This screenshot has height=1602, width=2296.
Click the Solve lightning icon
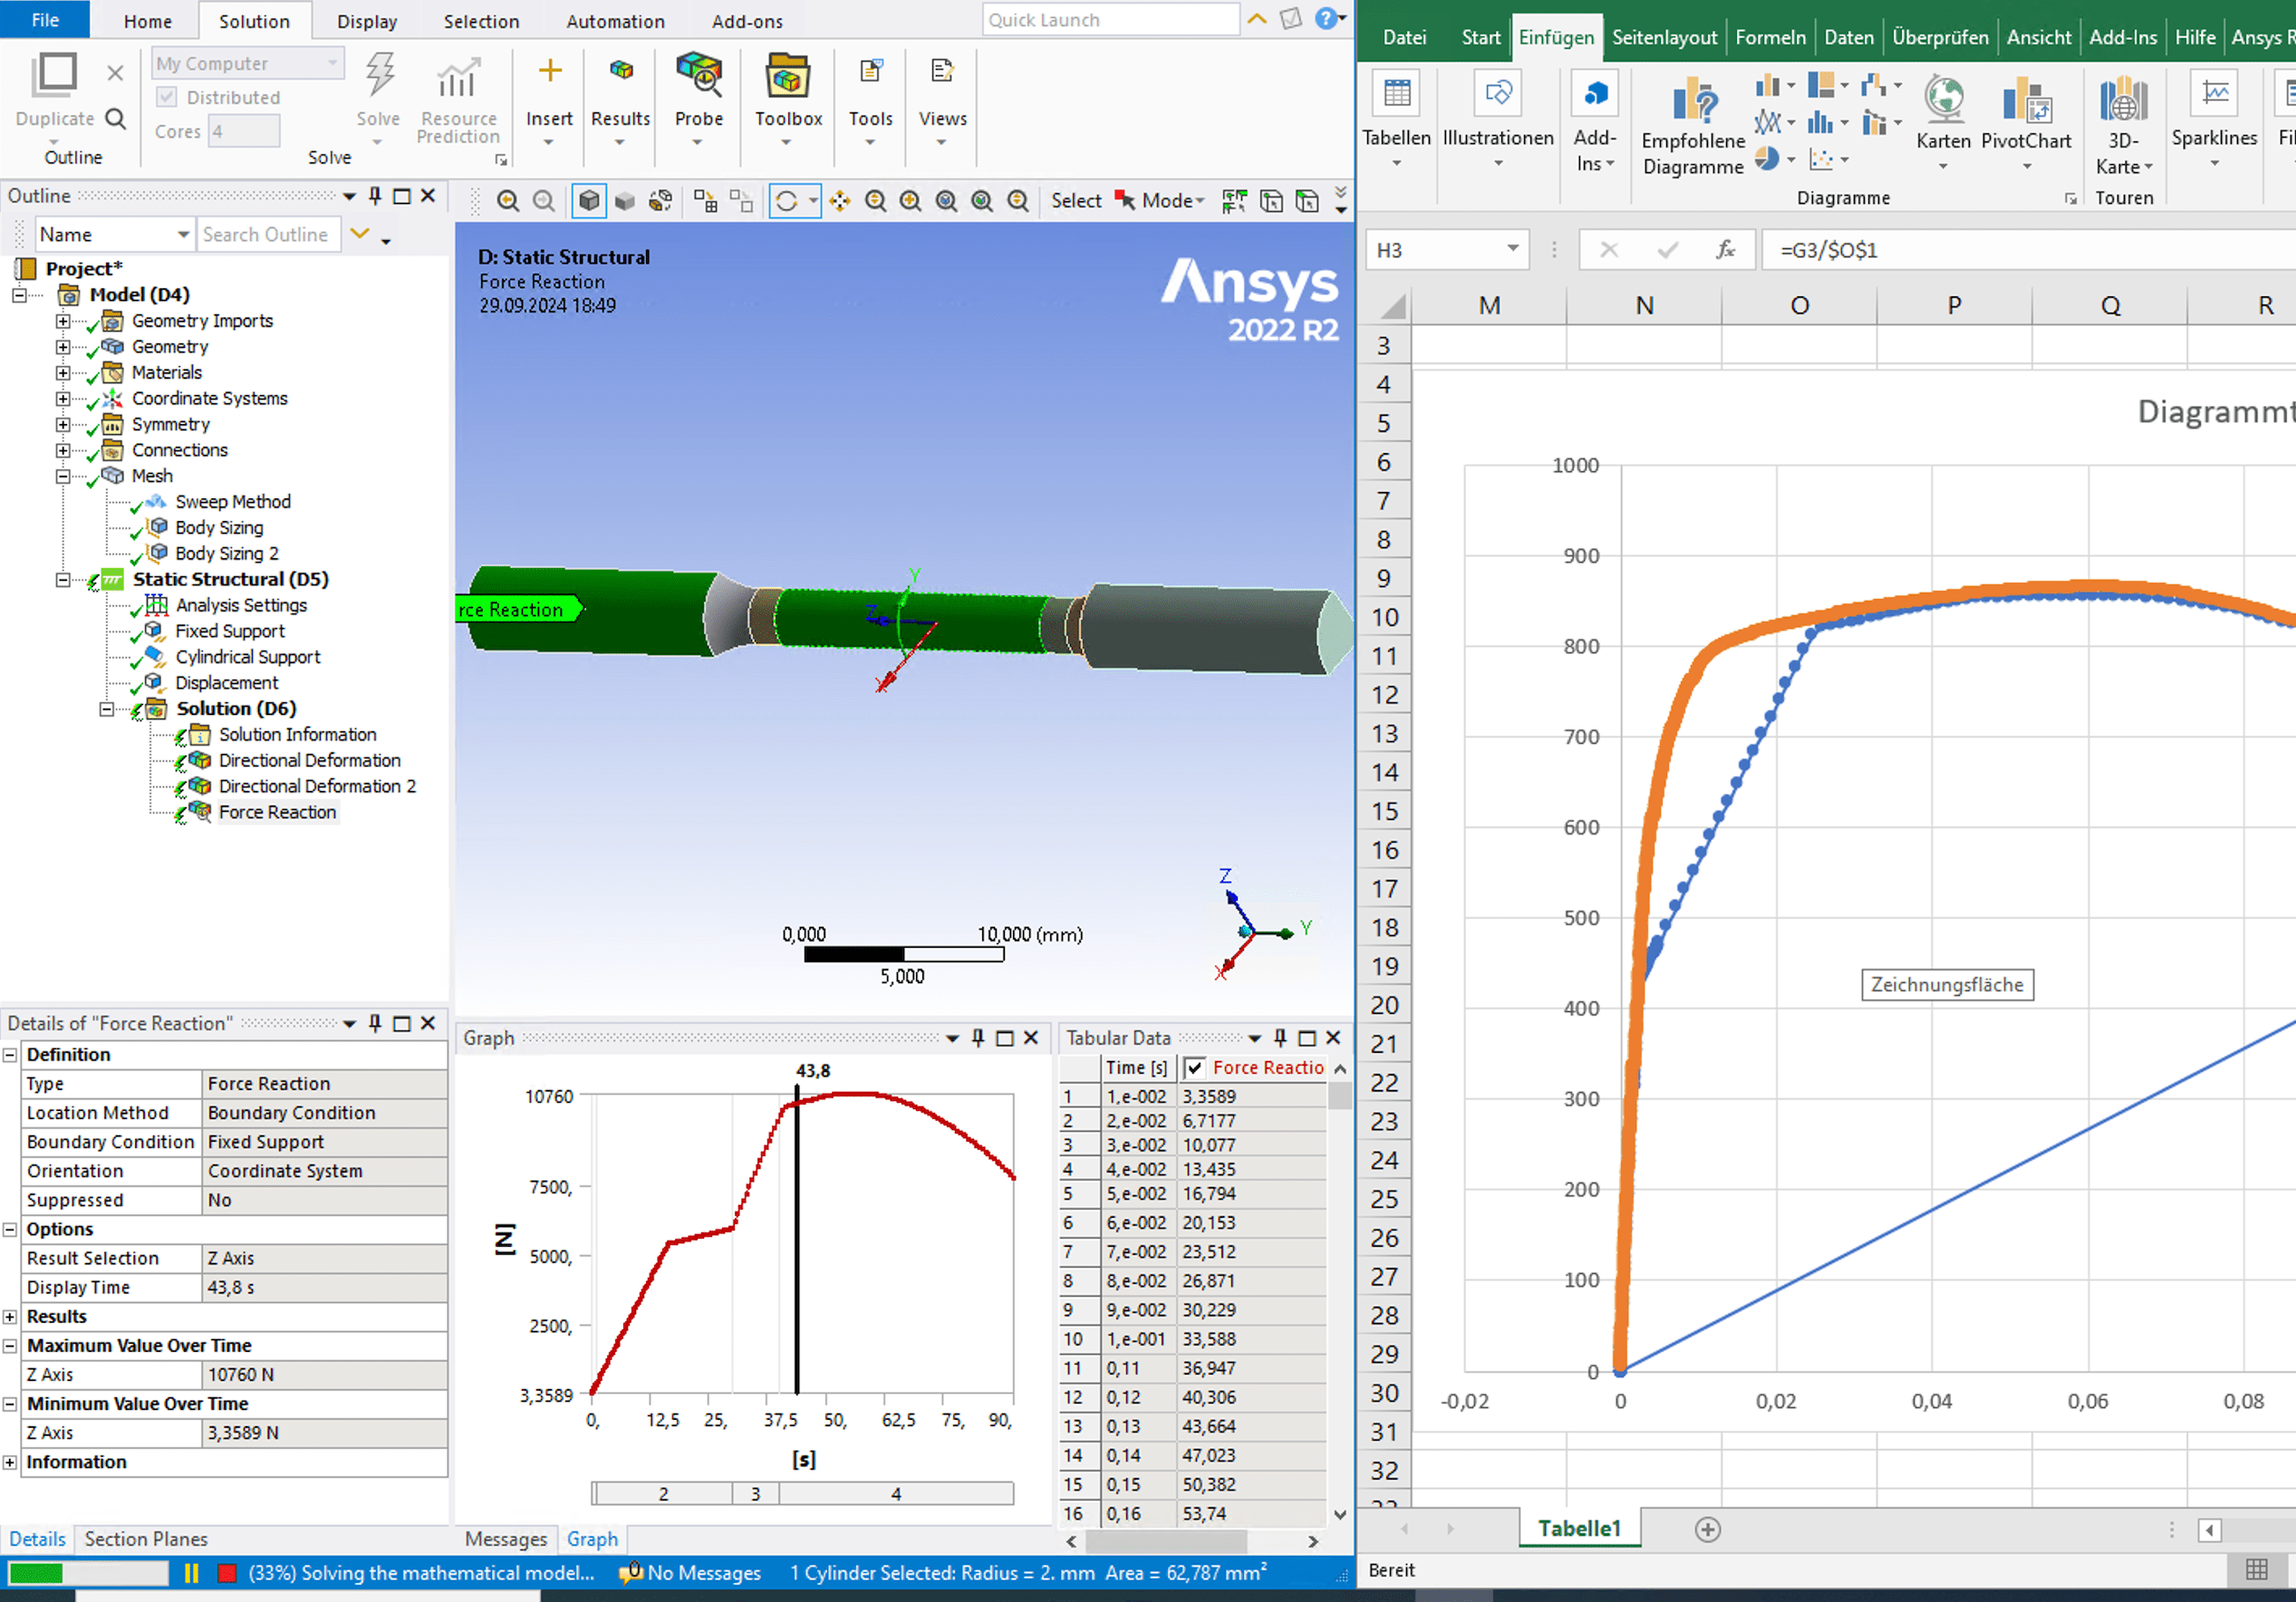(x=378, y=76)
